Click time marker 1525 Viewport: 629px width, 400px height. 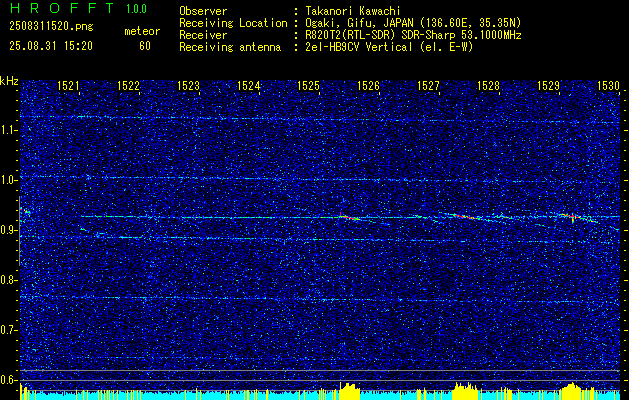pos(308,86)
